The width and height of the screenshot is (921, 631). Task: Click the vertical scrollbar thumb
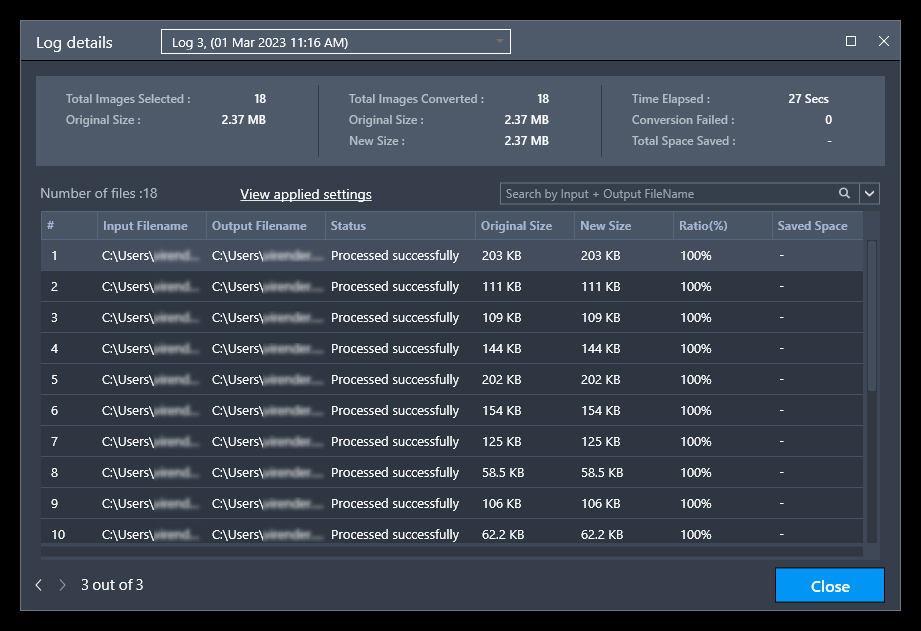pyautogui.click(x=872, y=316)
